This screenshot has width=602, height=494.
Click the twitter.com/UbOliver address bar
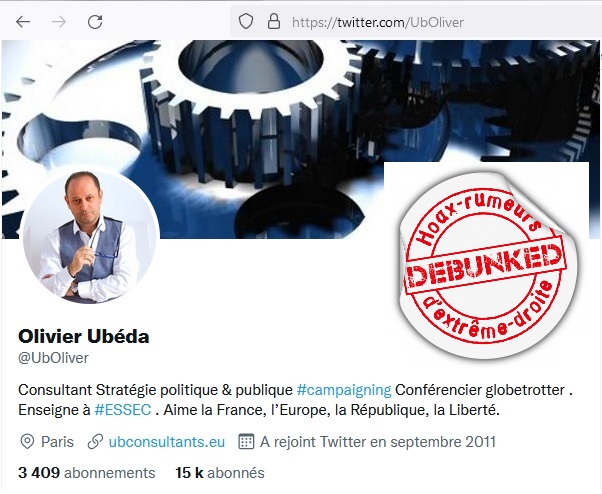pyautogui.click(x=416, y=22)
